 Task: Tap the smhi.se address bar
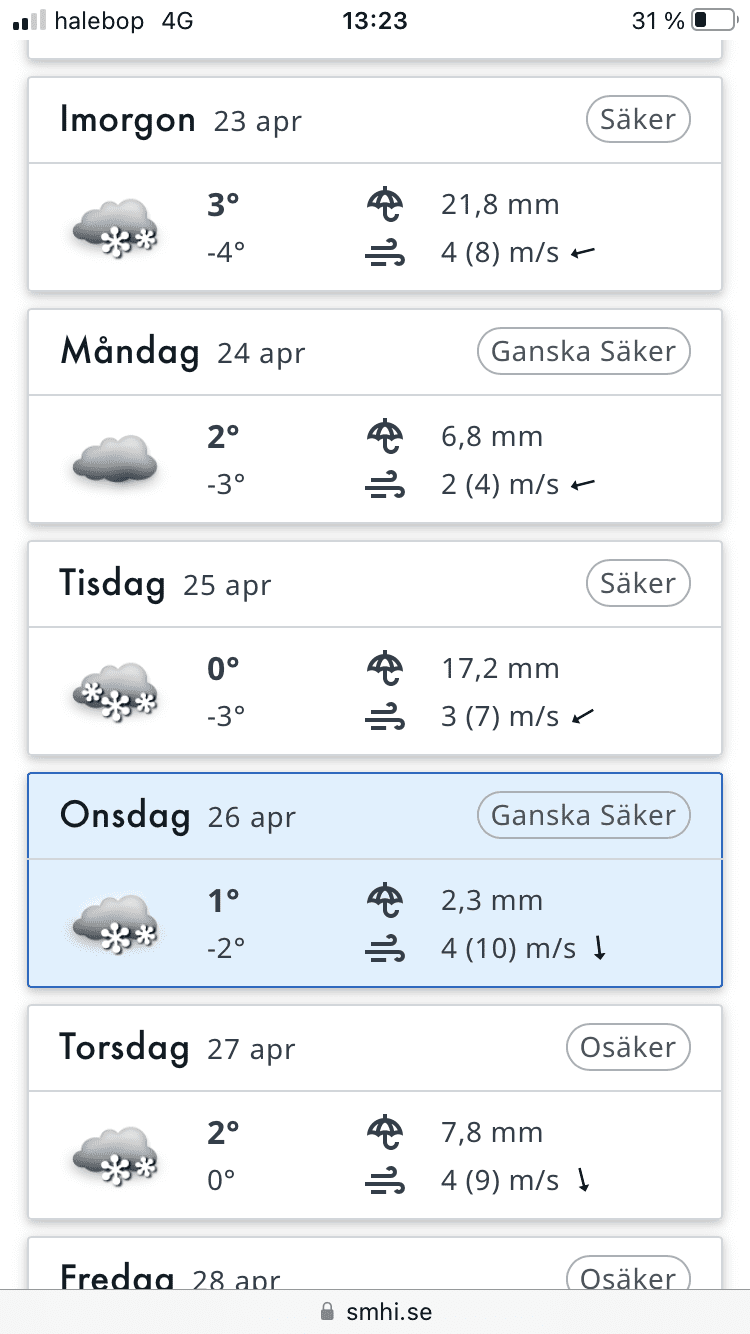[x=375, y=1311]
